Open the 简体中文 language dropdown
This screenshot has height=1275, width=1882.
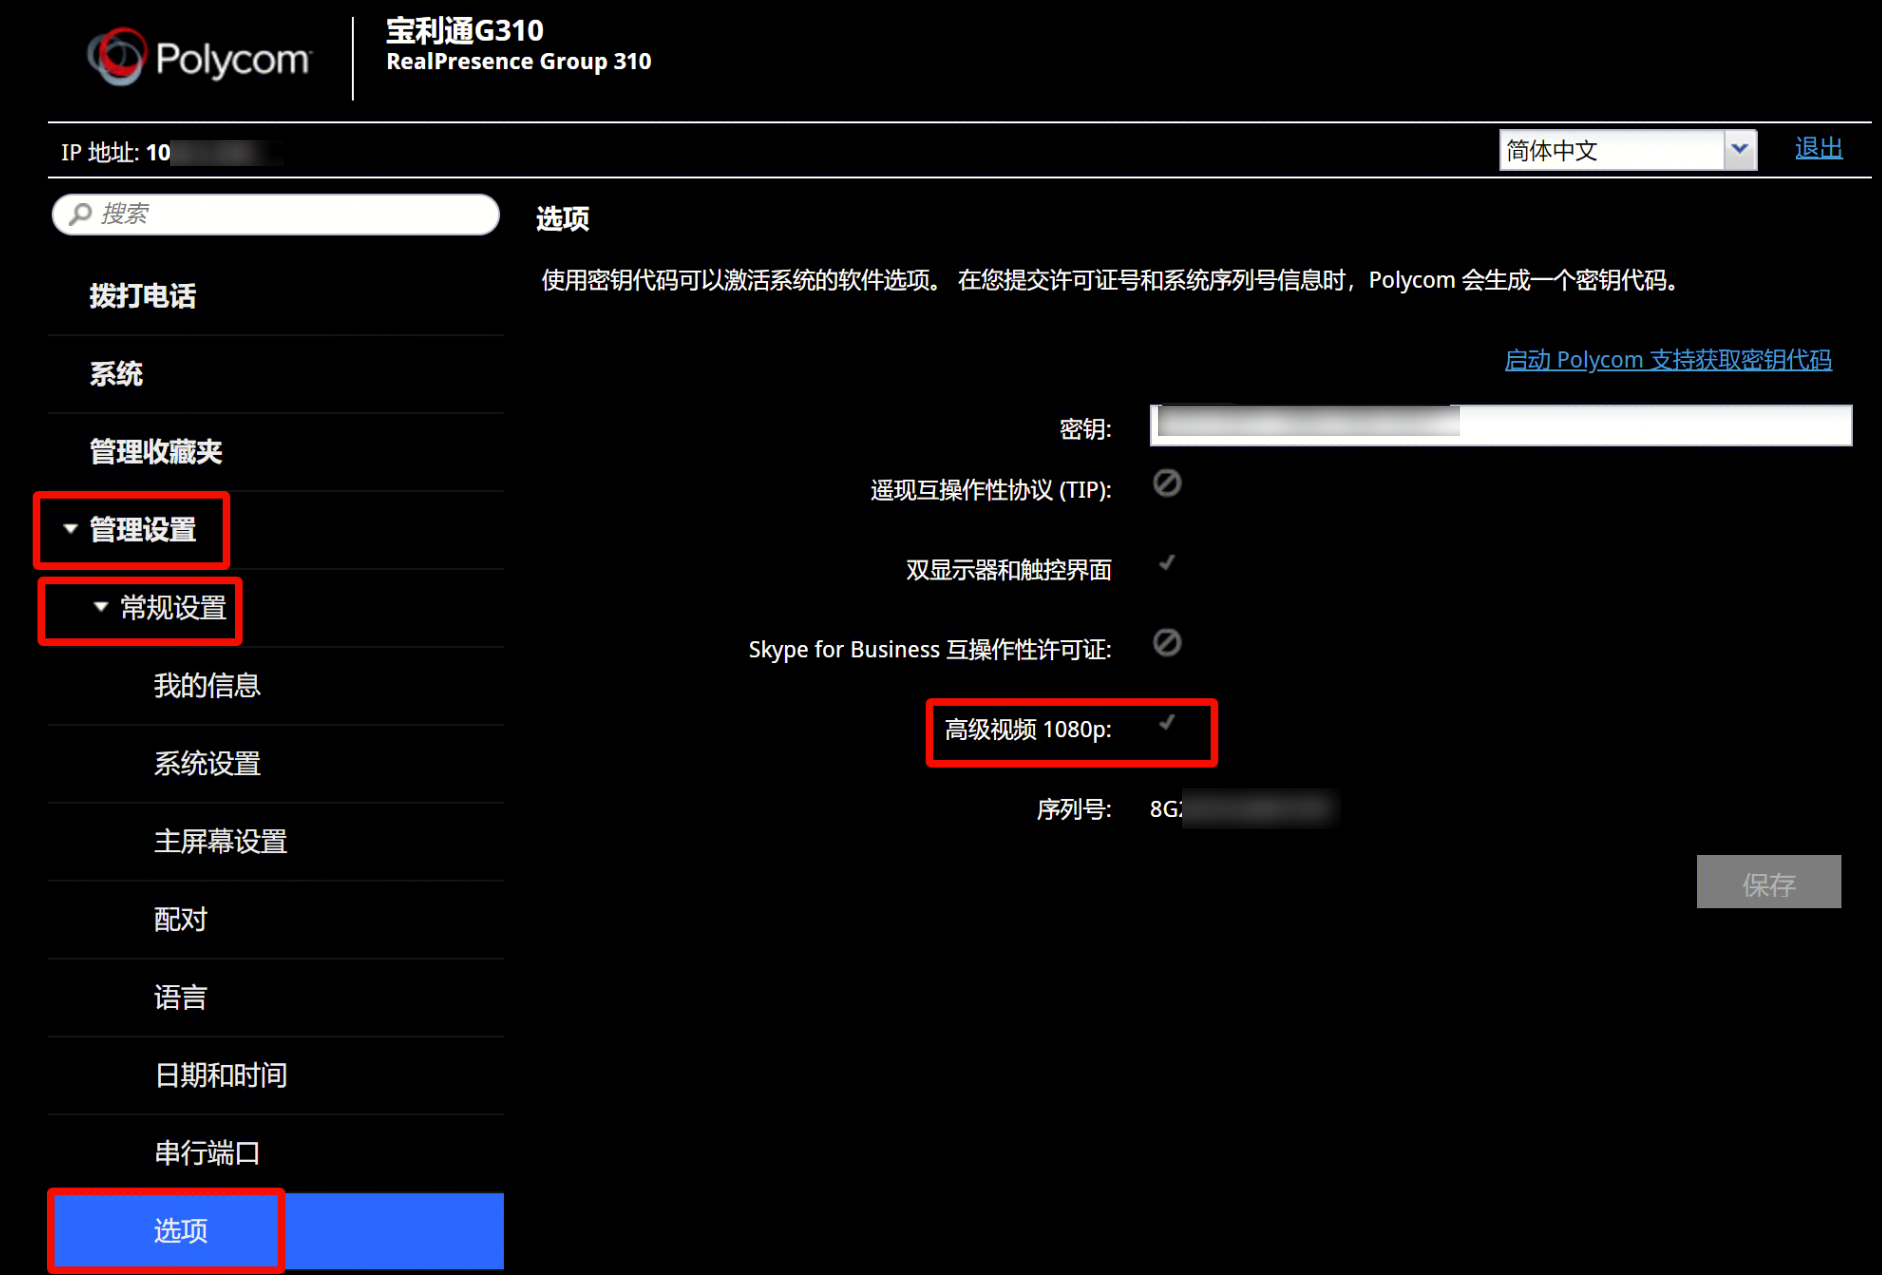1627,150
